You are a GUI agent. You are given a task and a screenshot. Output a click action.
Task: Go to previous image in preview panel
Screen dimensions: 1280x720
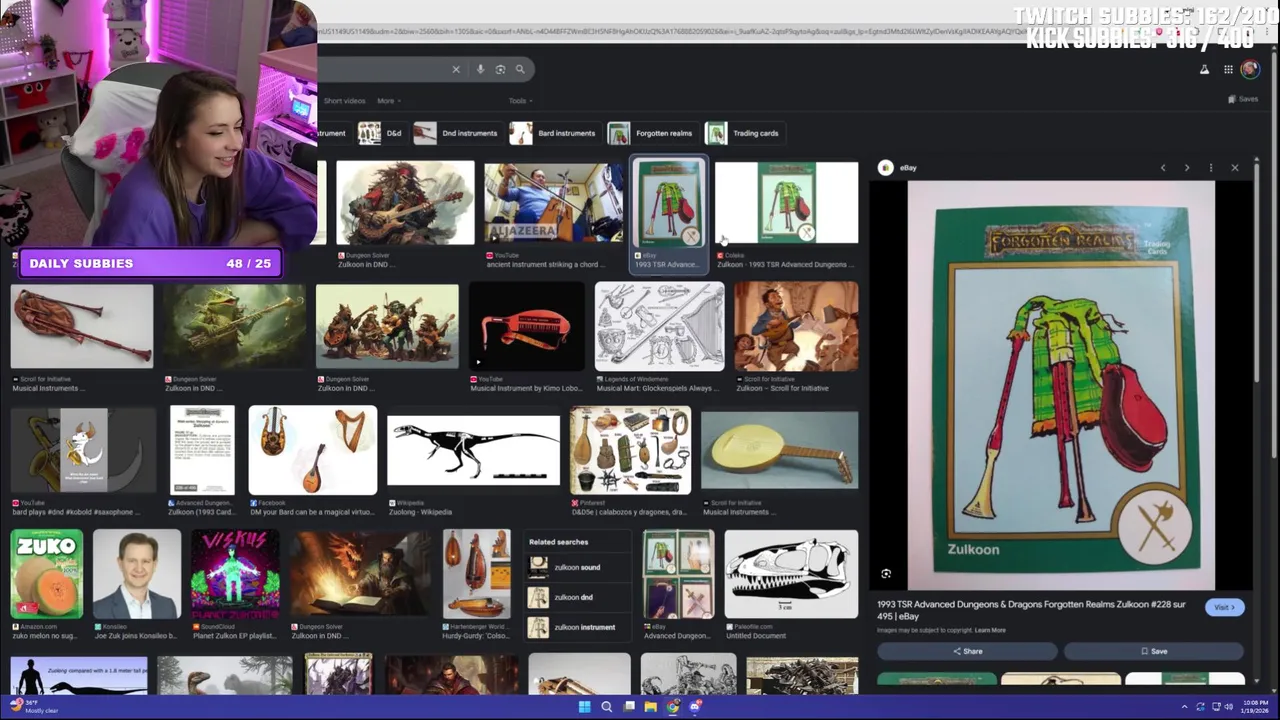(1163, 168)
